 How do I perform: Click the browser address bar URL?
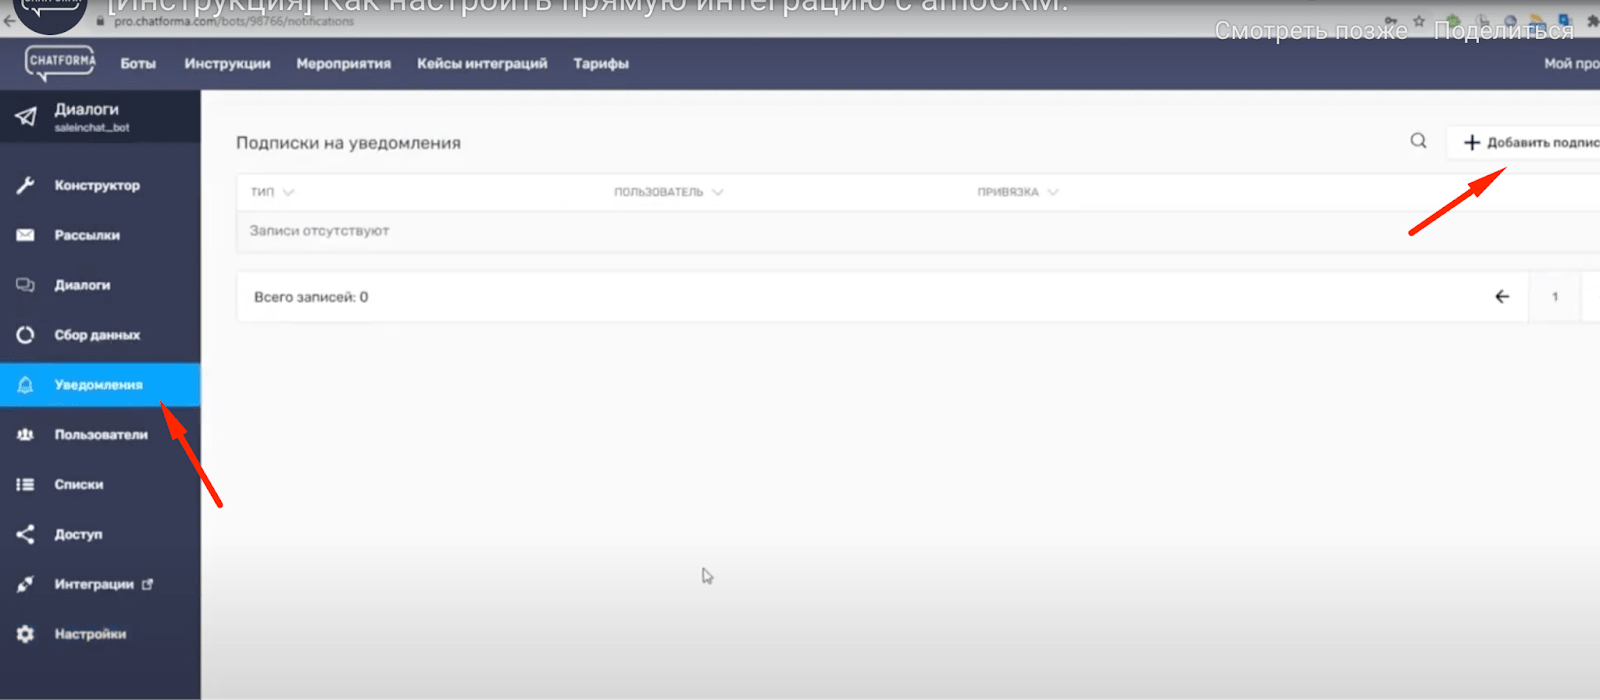click(233, 21)
